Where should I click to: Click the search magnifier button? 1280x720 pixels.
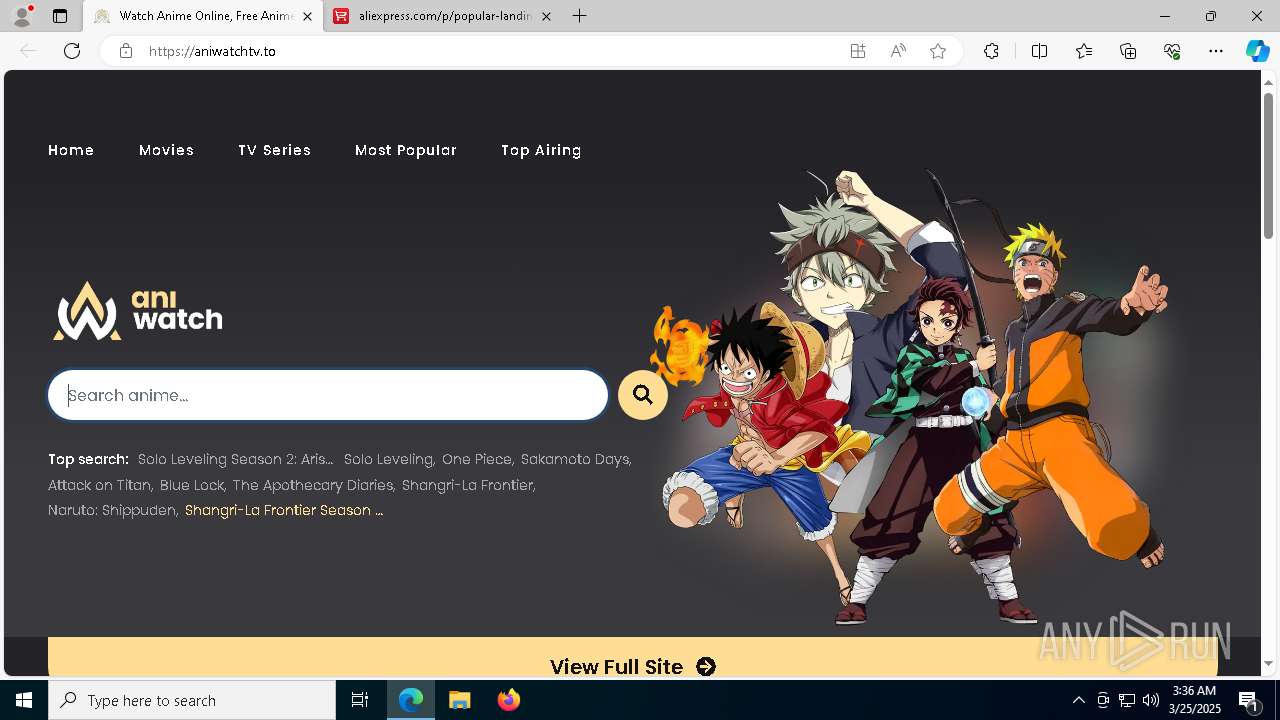(x=643, y=395)
